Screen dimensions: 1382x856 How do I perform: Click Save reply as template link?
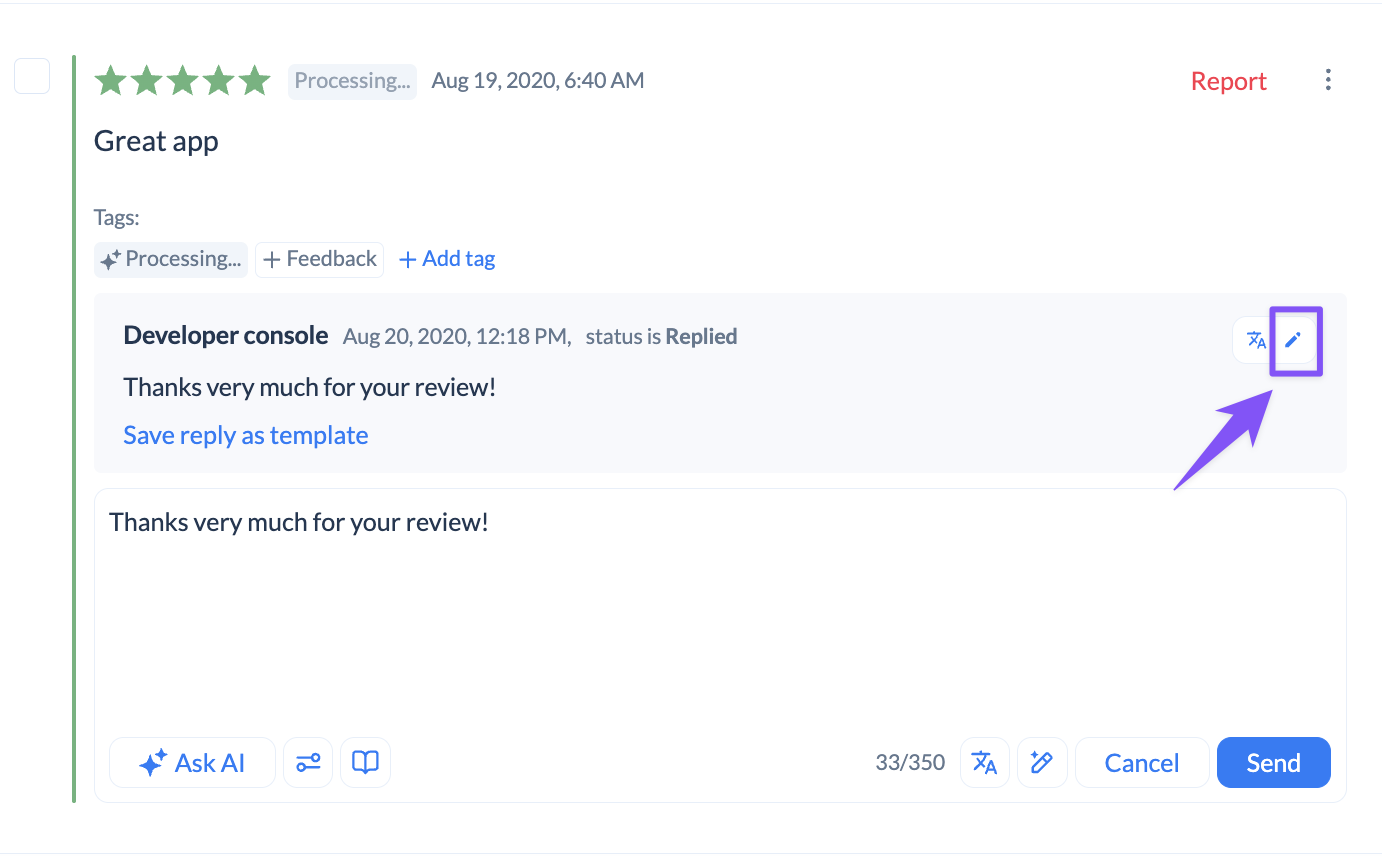point(246,435)
